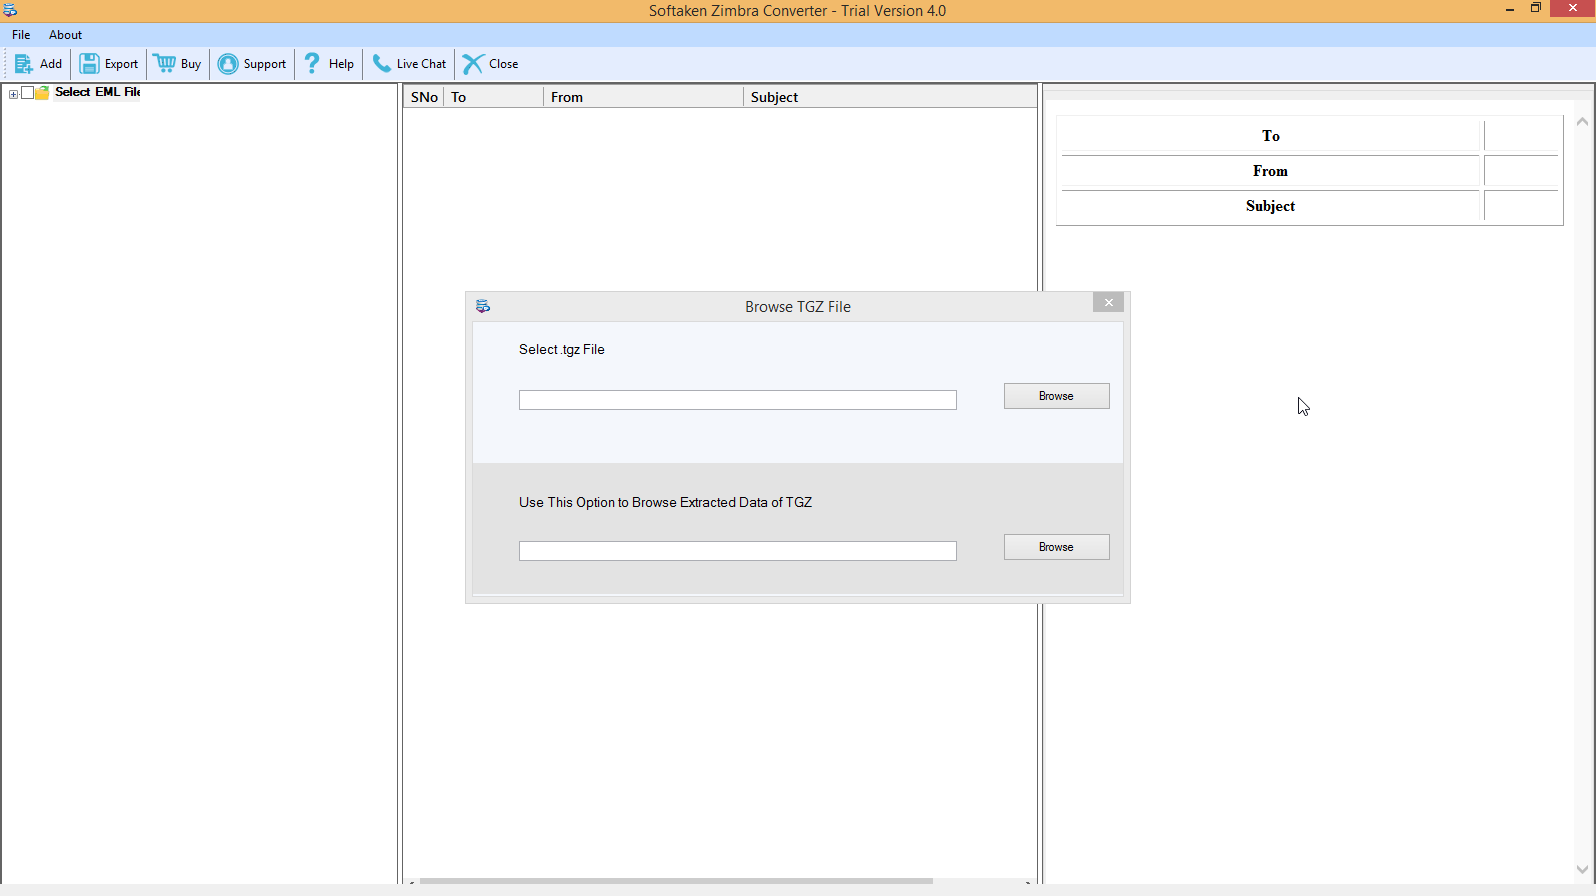Viewport: 1596px width, 896px height.
Task: Click the Help question mark icon
Action: 312,64
